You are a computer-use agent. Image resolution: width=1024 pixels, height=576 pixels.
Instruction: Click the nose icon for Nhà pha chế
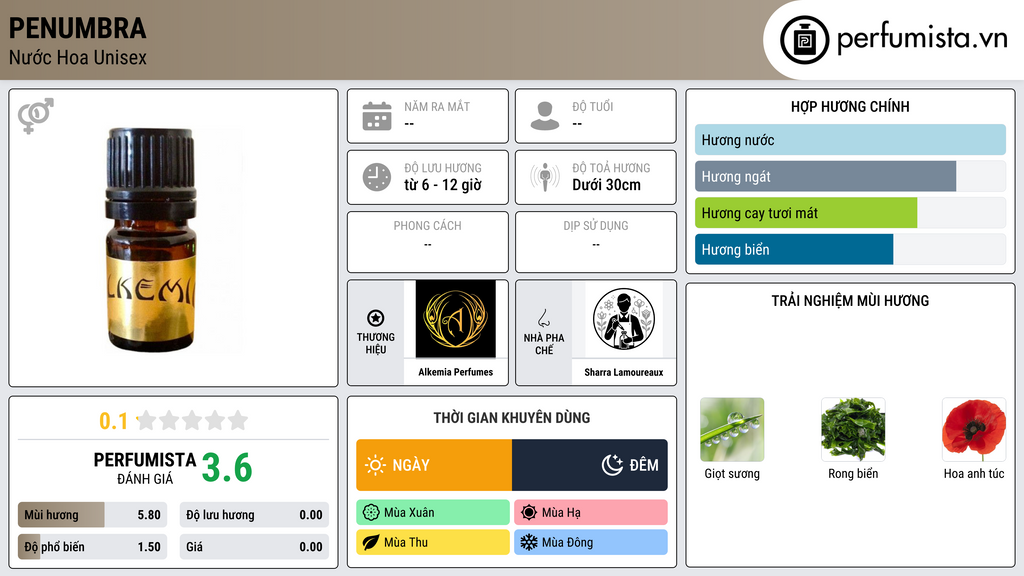pyautogui.click(x=543, y=318)
